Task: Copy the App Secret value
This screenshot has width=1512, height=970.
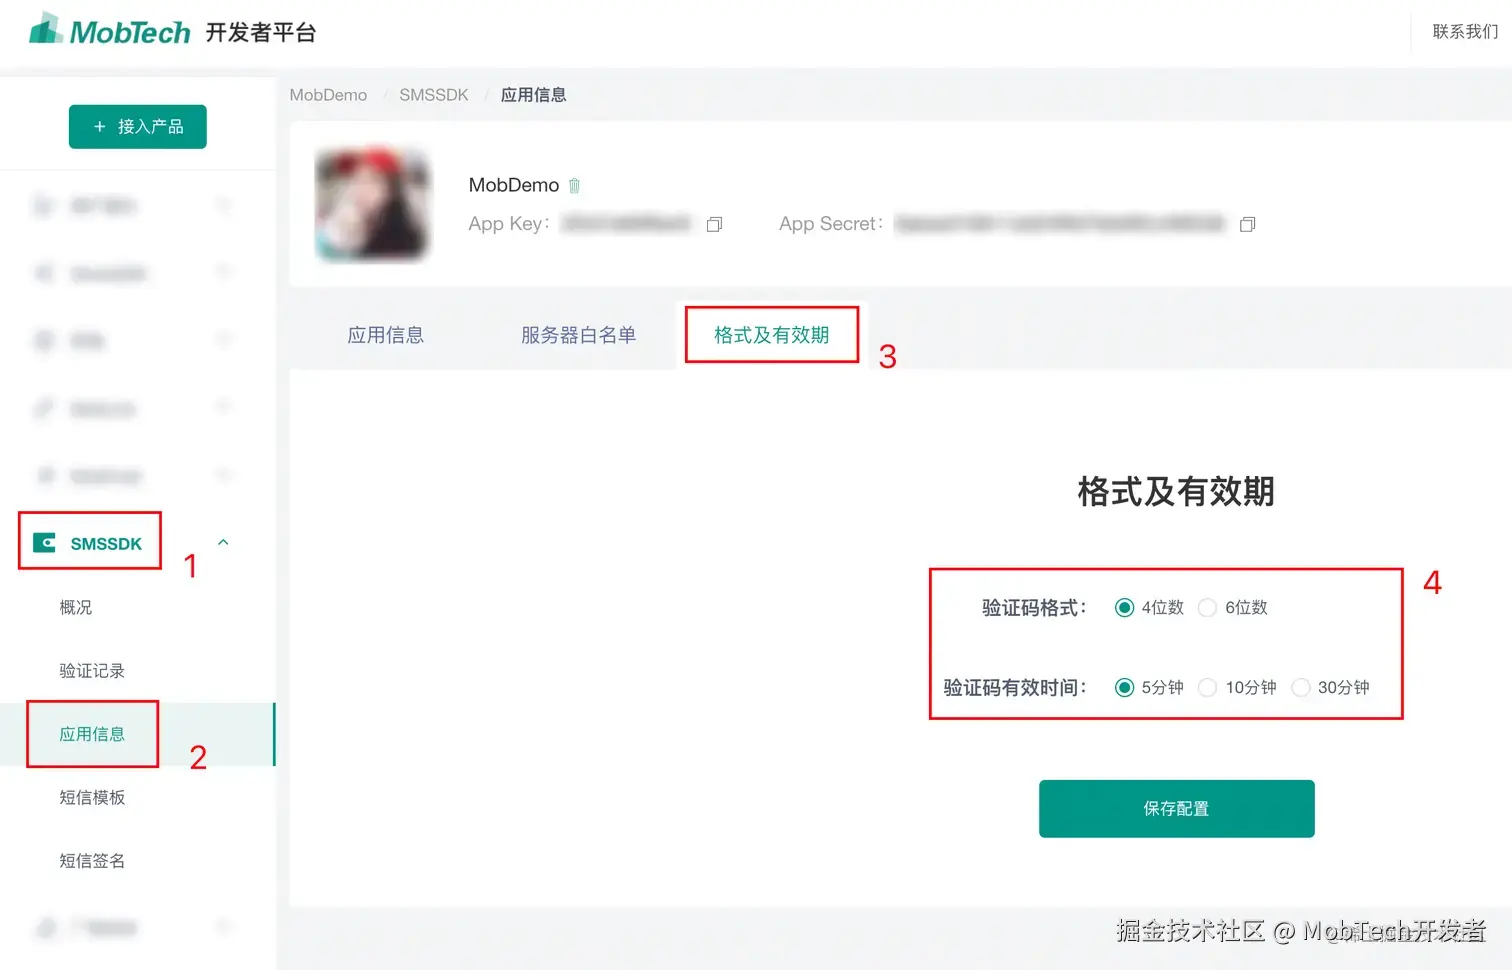Action: point(1247,224)
